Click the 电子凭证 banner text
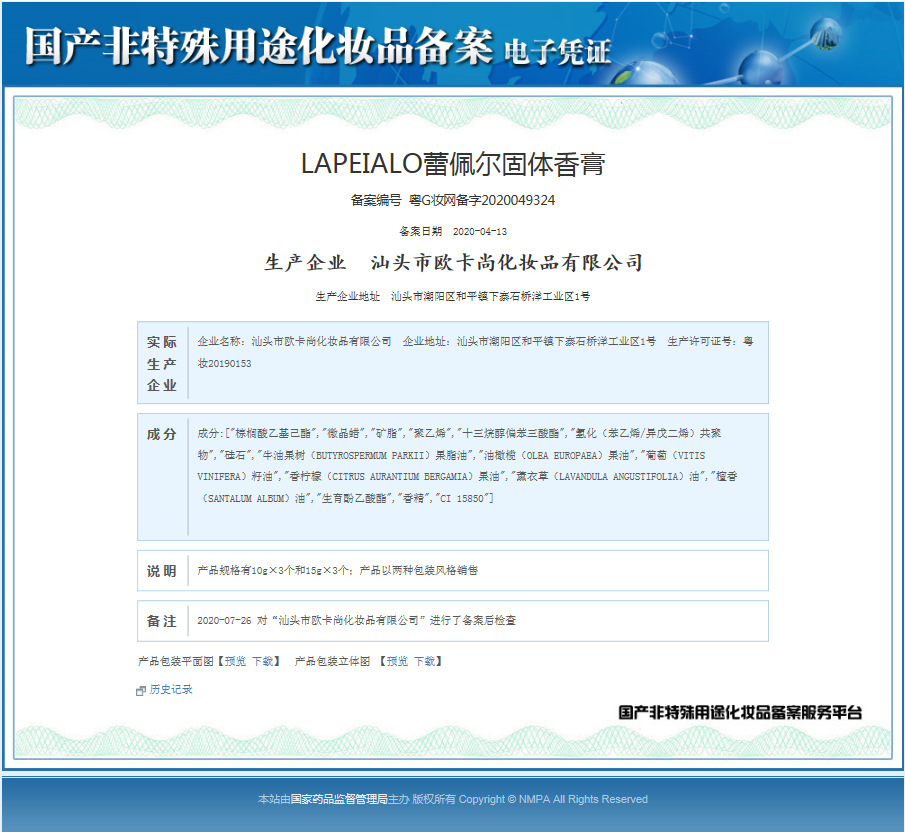The image size is (905, 832). [x=557, y=51]
